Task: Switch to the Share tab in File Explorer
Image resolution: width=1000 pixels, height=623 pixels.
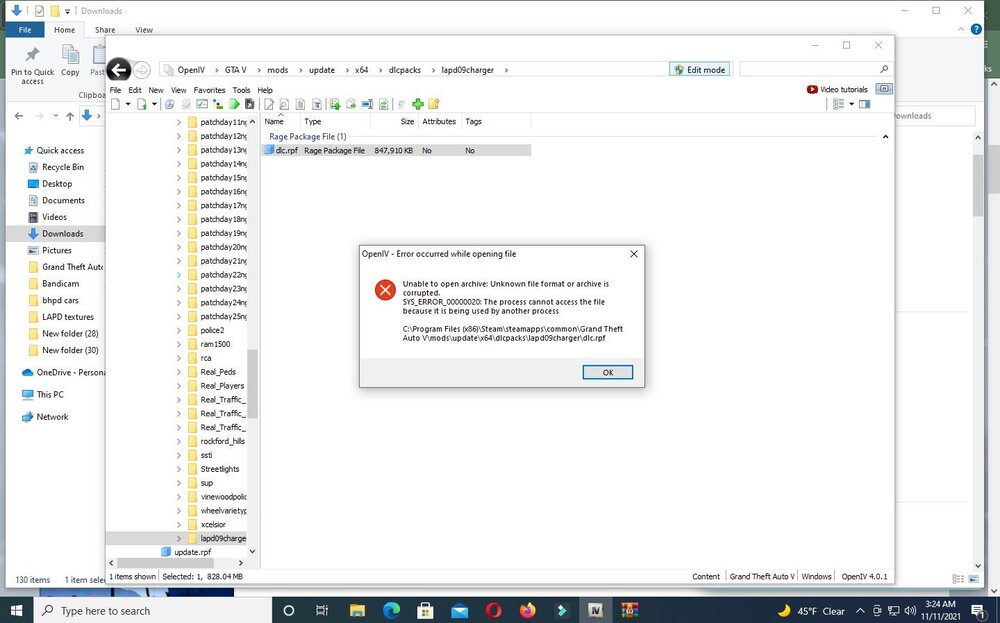Action: click(x=105, y=29)
